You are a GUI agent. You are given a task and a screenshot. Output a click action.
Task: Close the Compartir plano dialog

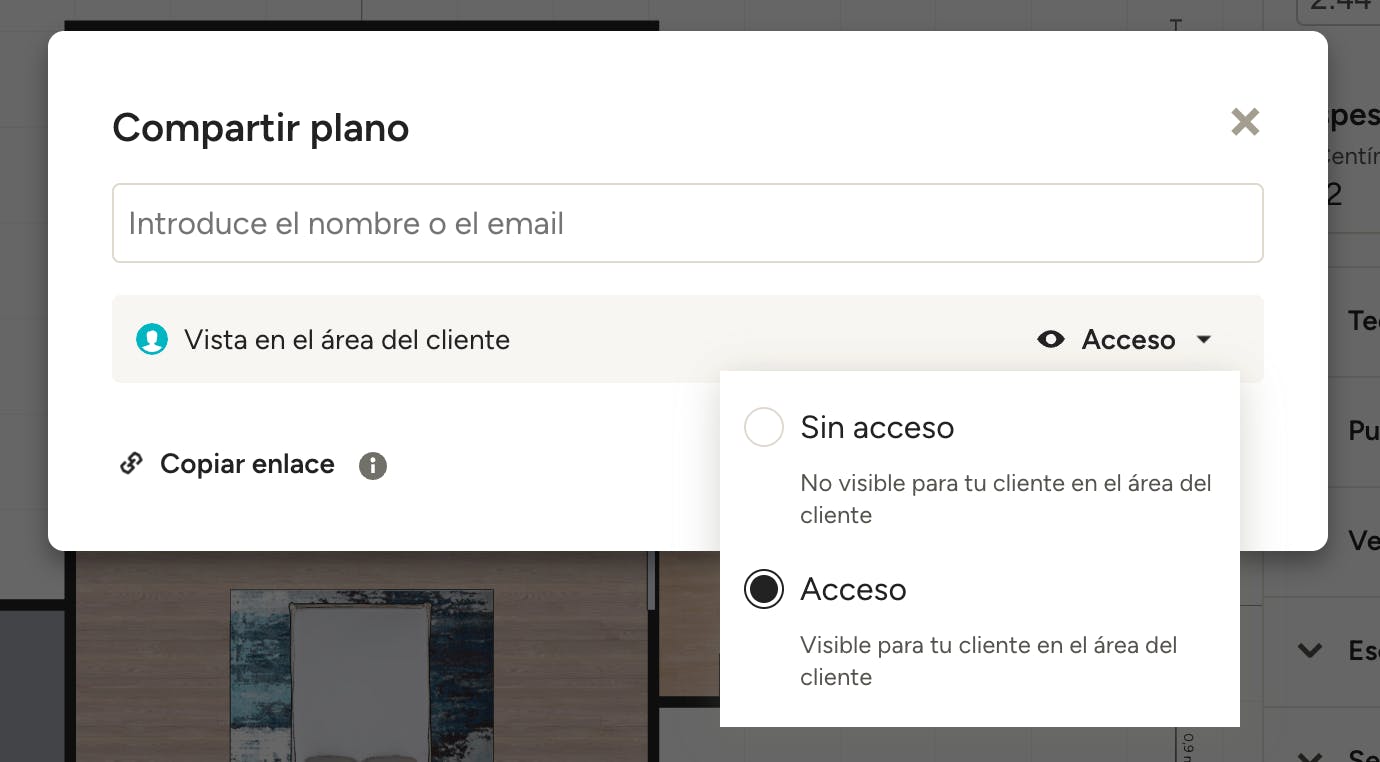[x=1245, y=122]
